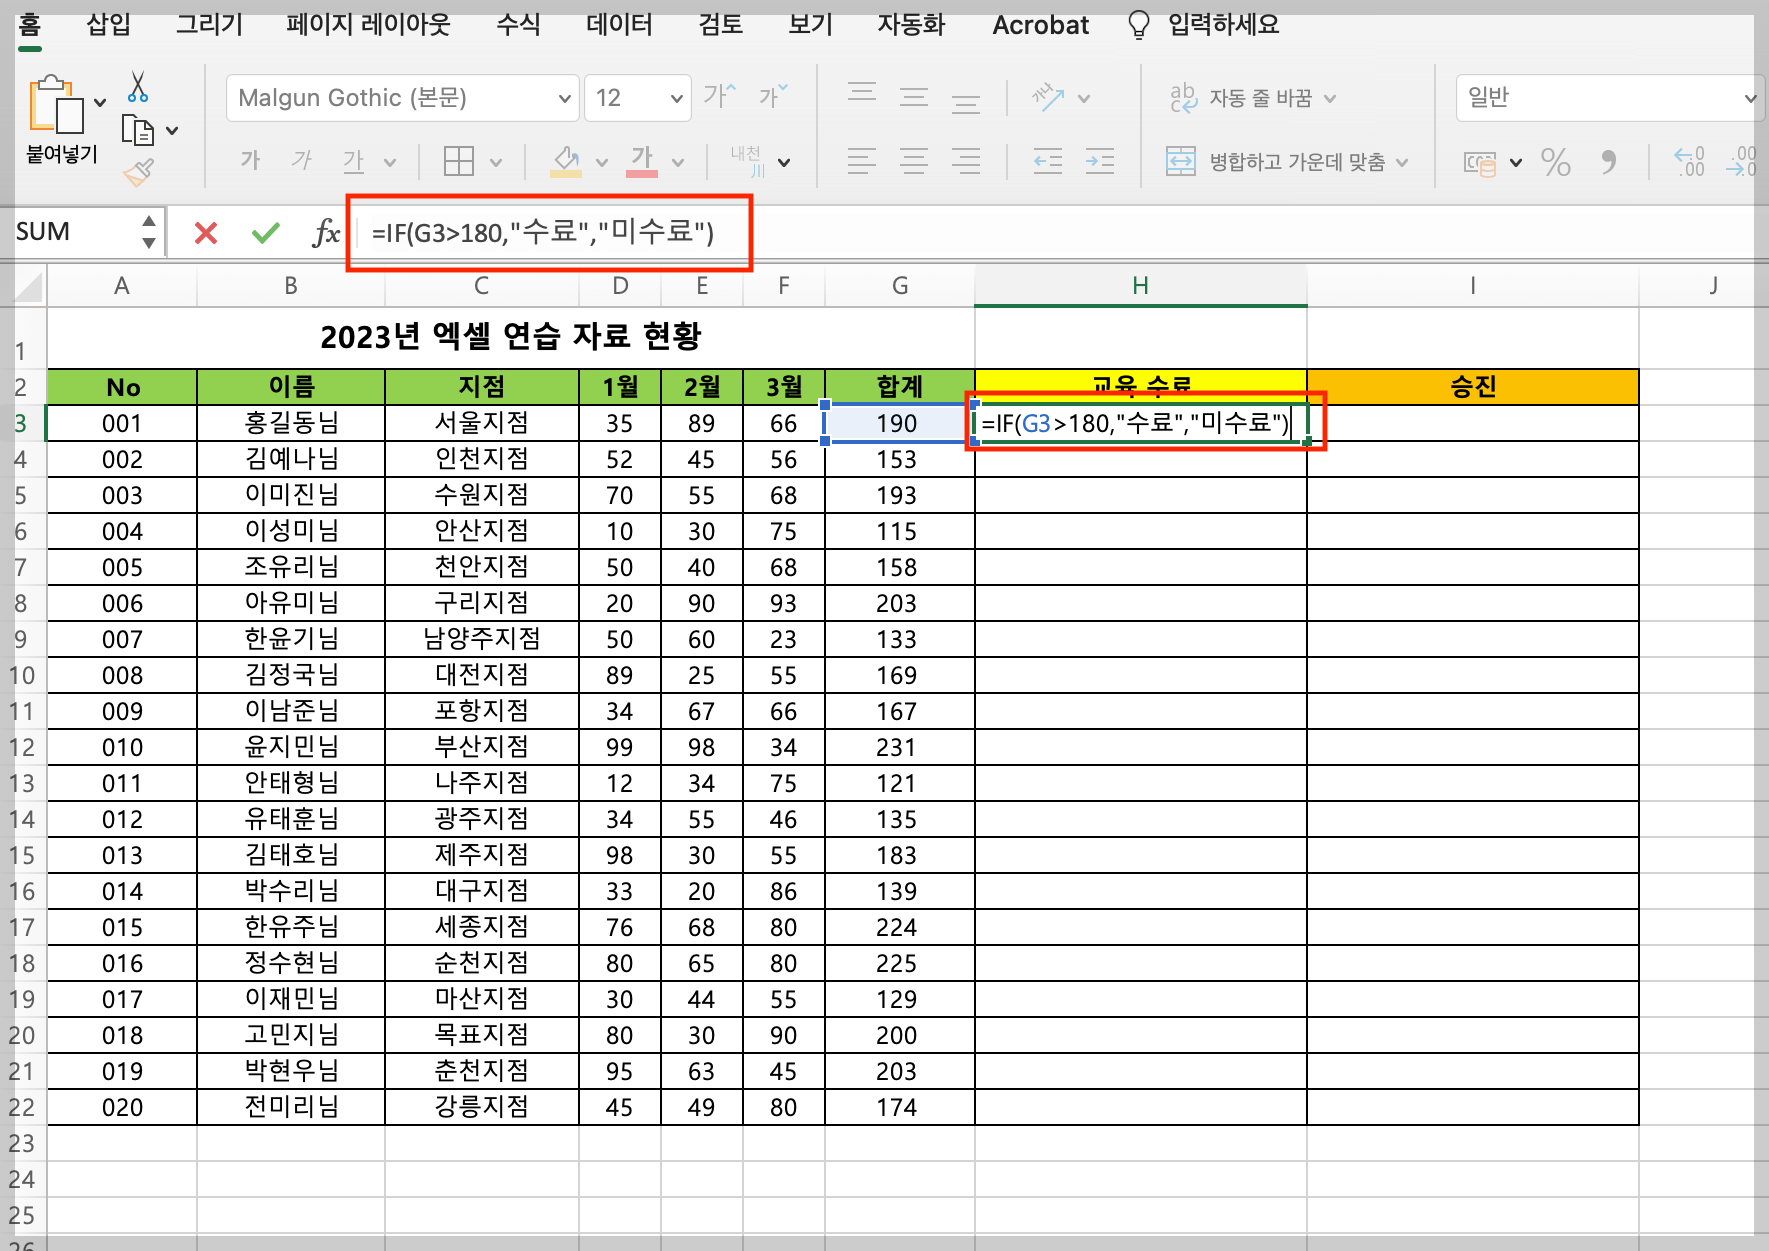
Task: Use the Format Painter icon
Action: (x=140, y=172)
